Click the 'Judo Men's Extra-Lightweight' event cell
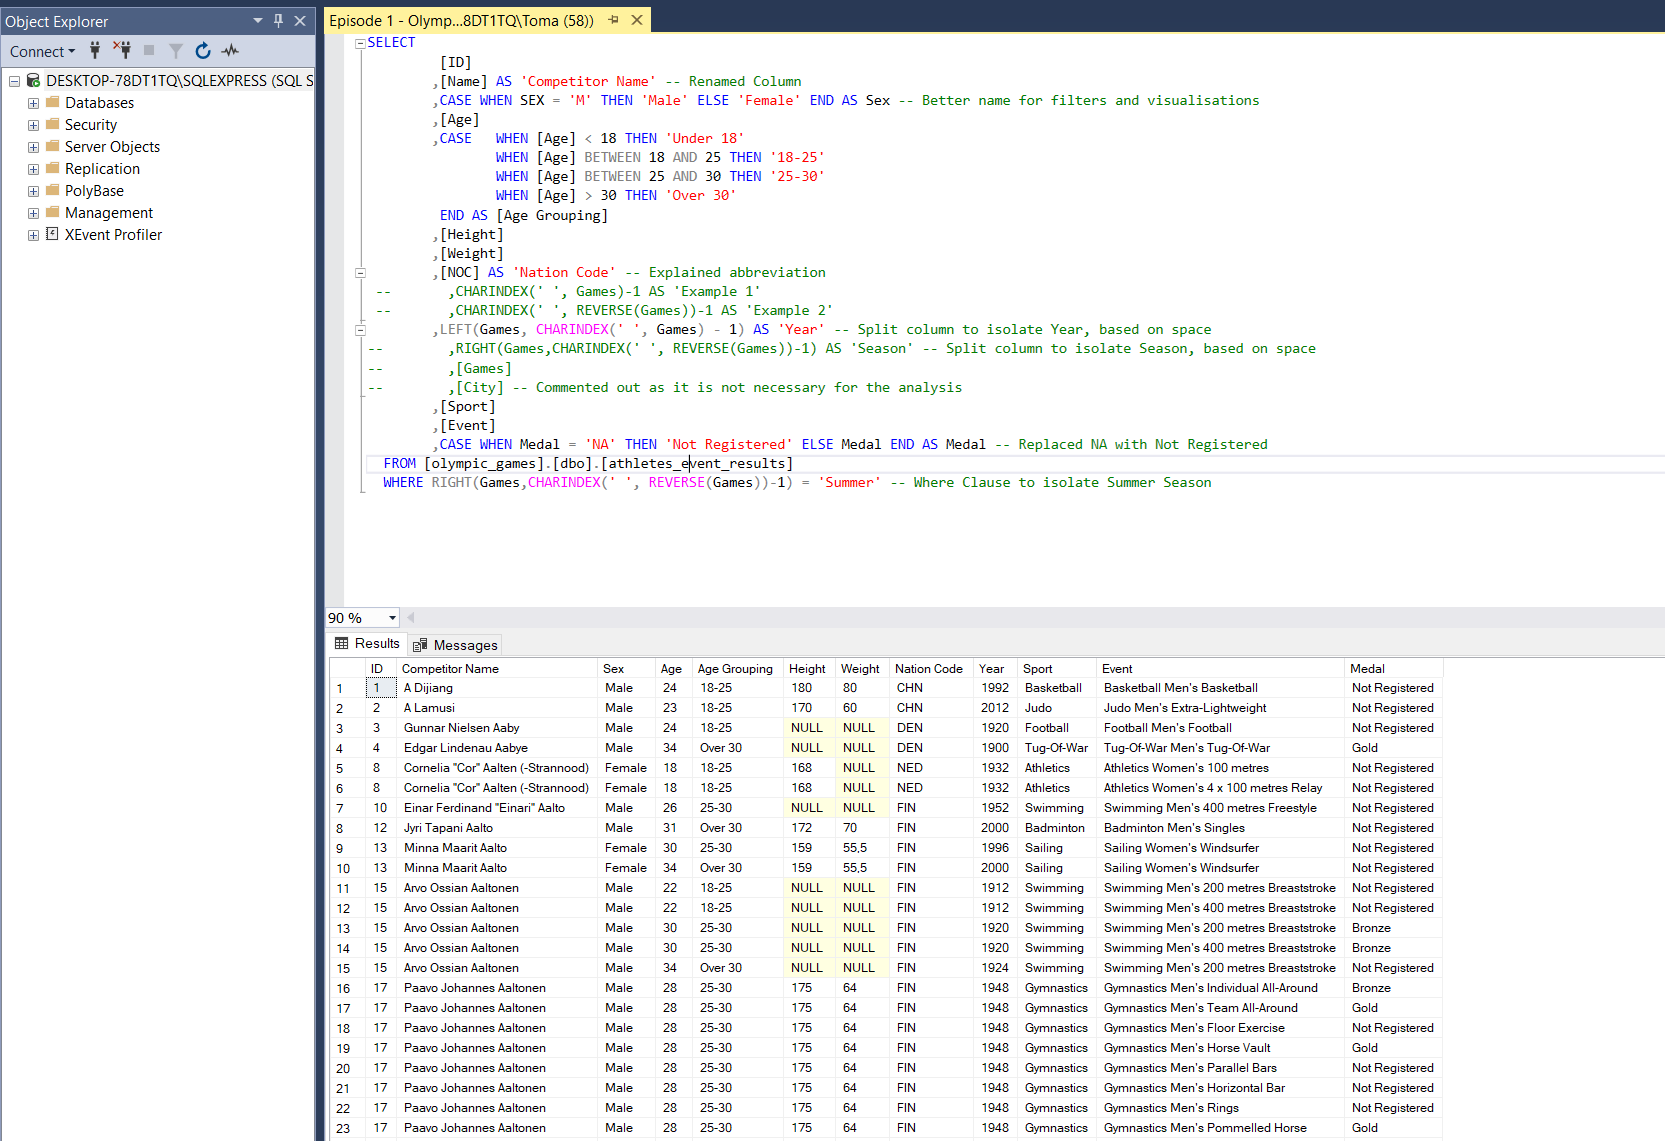1665x1141 pixels. pyautogui.click(x=1220, y=708)
